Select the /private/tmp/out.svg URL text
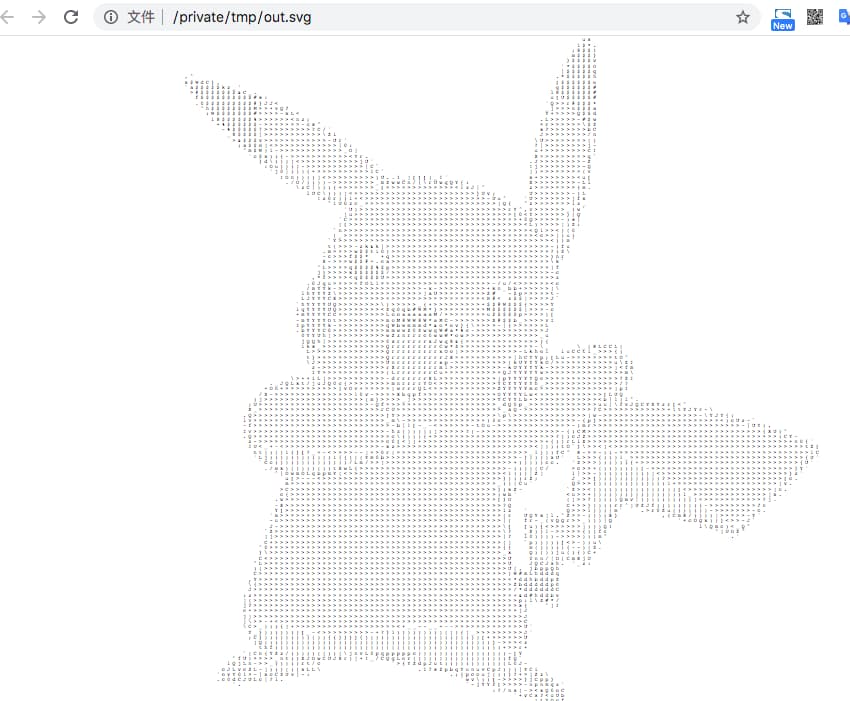This screenshot has height=701, width=850. coord(241,17)
